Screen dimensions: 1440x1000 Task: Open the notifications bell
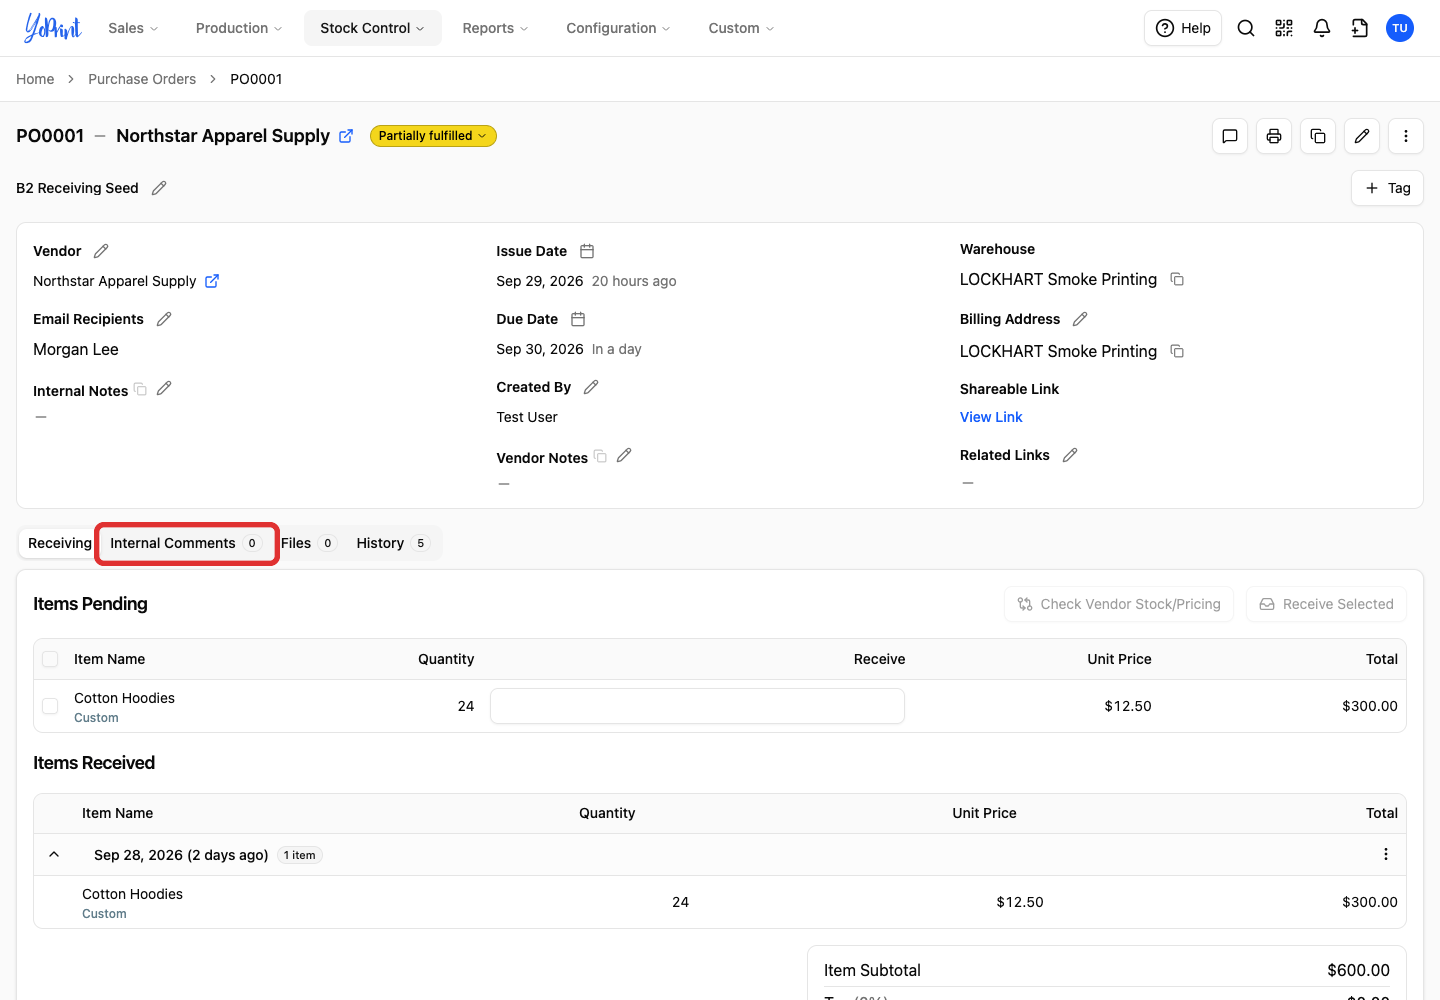click(1322, 28)
